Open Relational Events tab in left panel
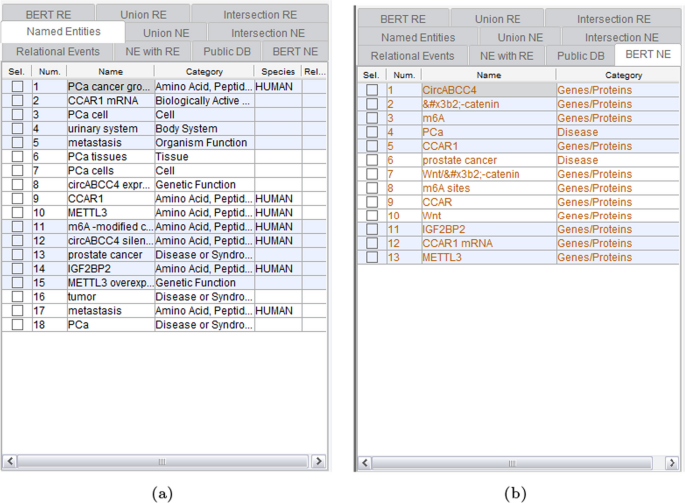 tap(58, 52)
